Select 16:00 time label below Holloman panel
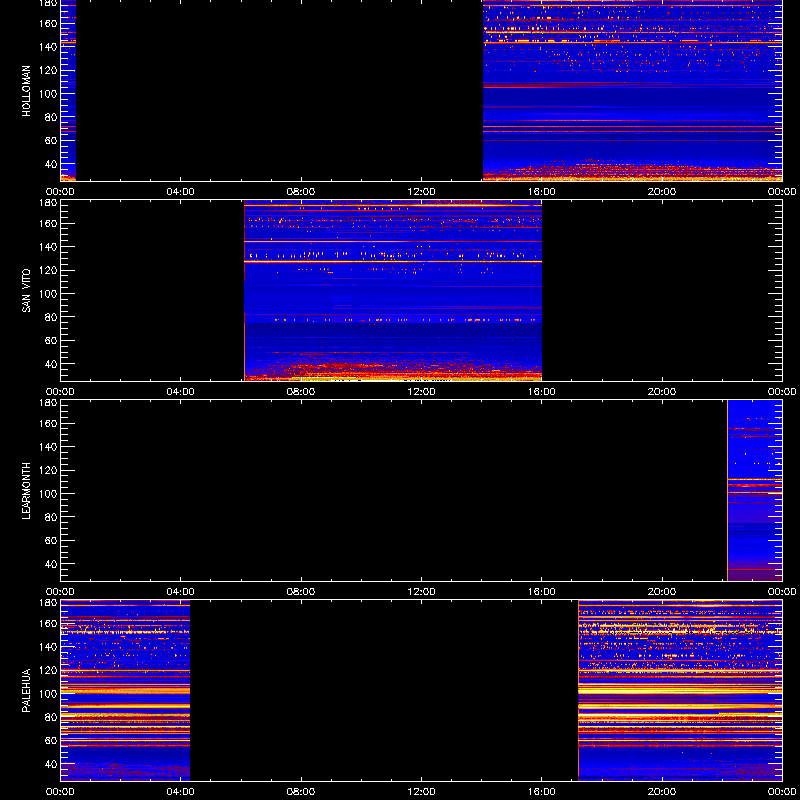800x800 pixels. click(542, 192)
